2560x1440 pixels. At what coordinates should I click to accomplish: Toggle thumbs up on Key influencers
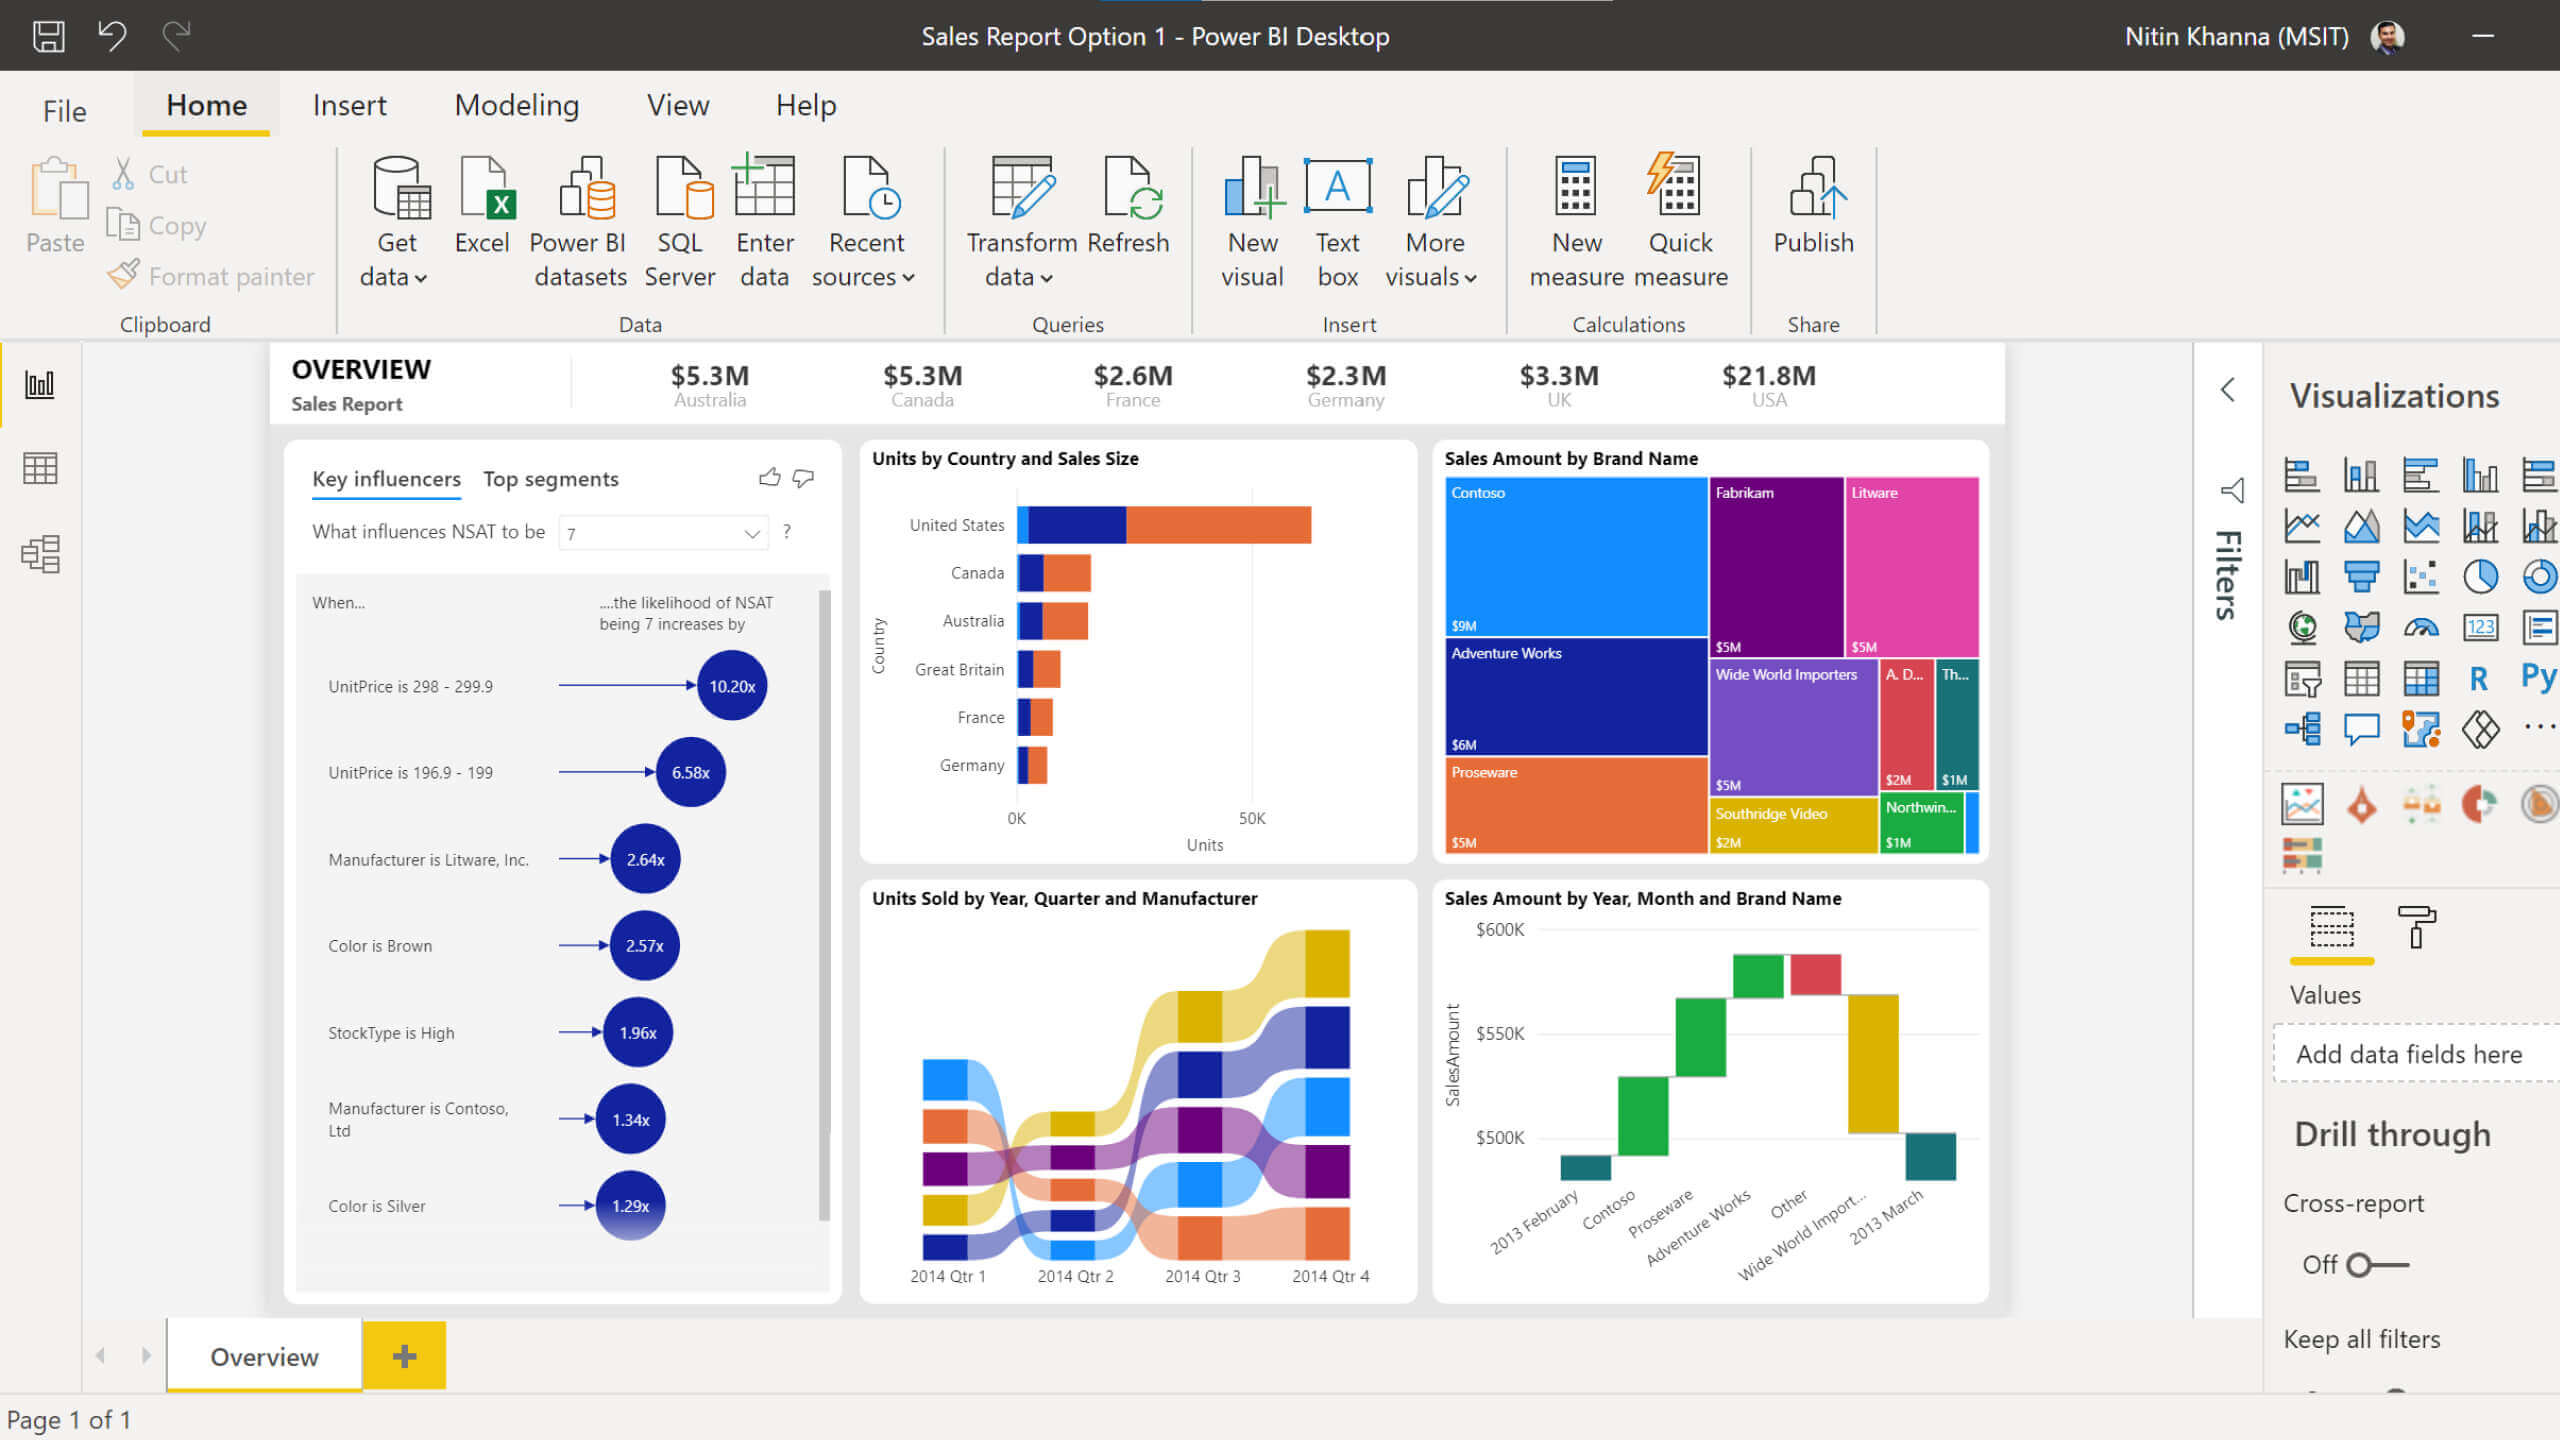click(768, 476)
